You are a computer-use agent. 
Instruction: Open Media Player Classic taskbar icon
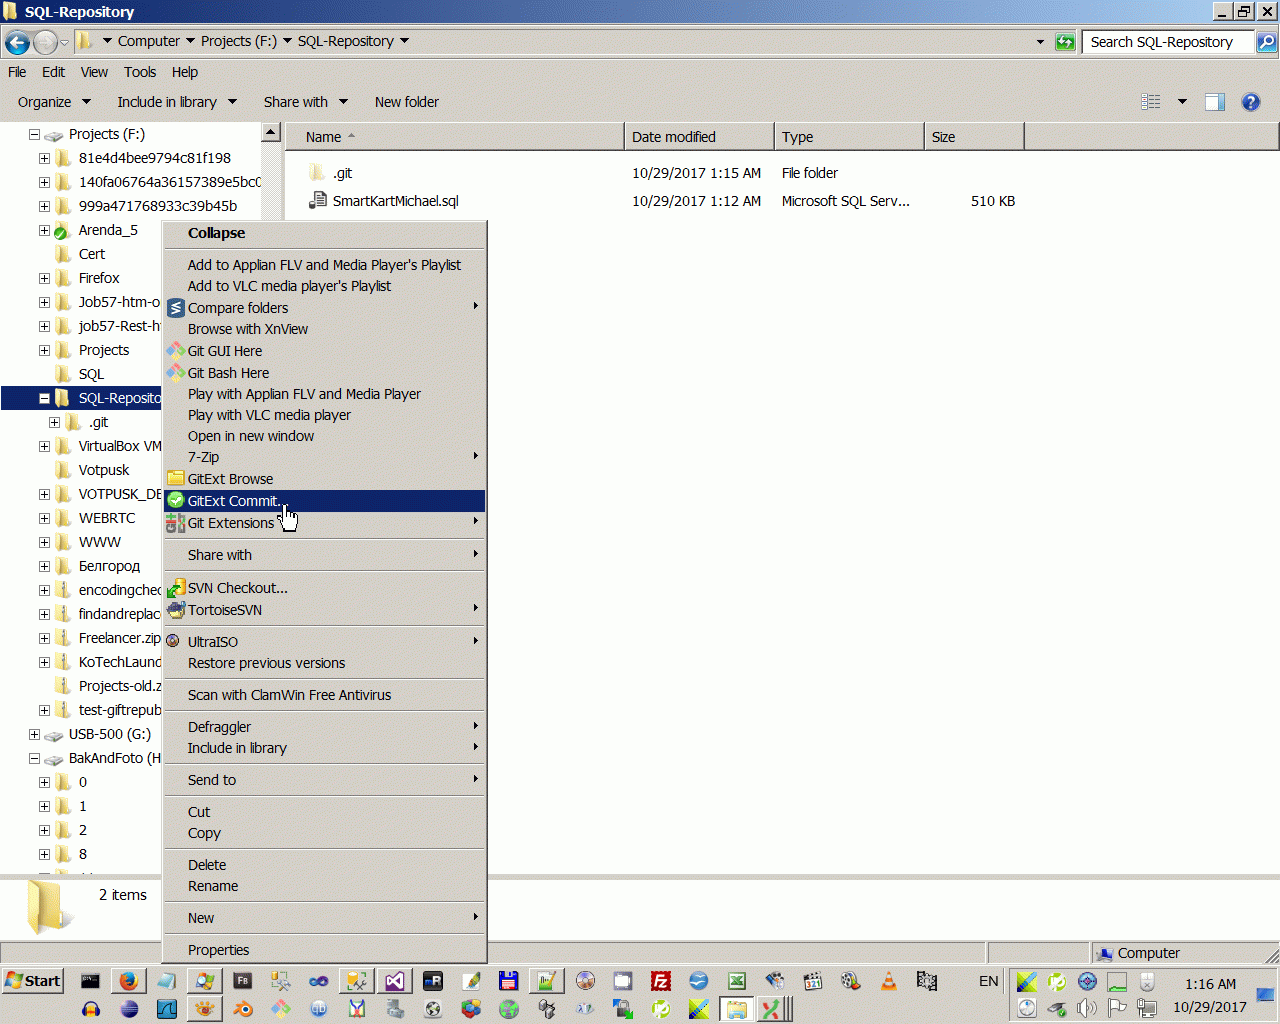pos(813,981)
